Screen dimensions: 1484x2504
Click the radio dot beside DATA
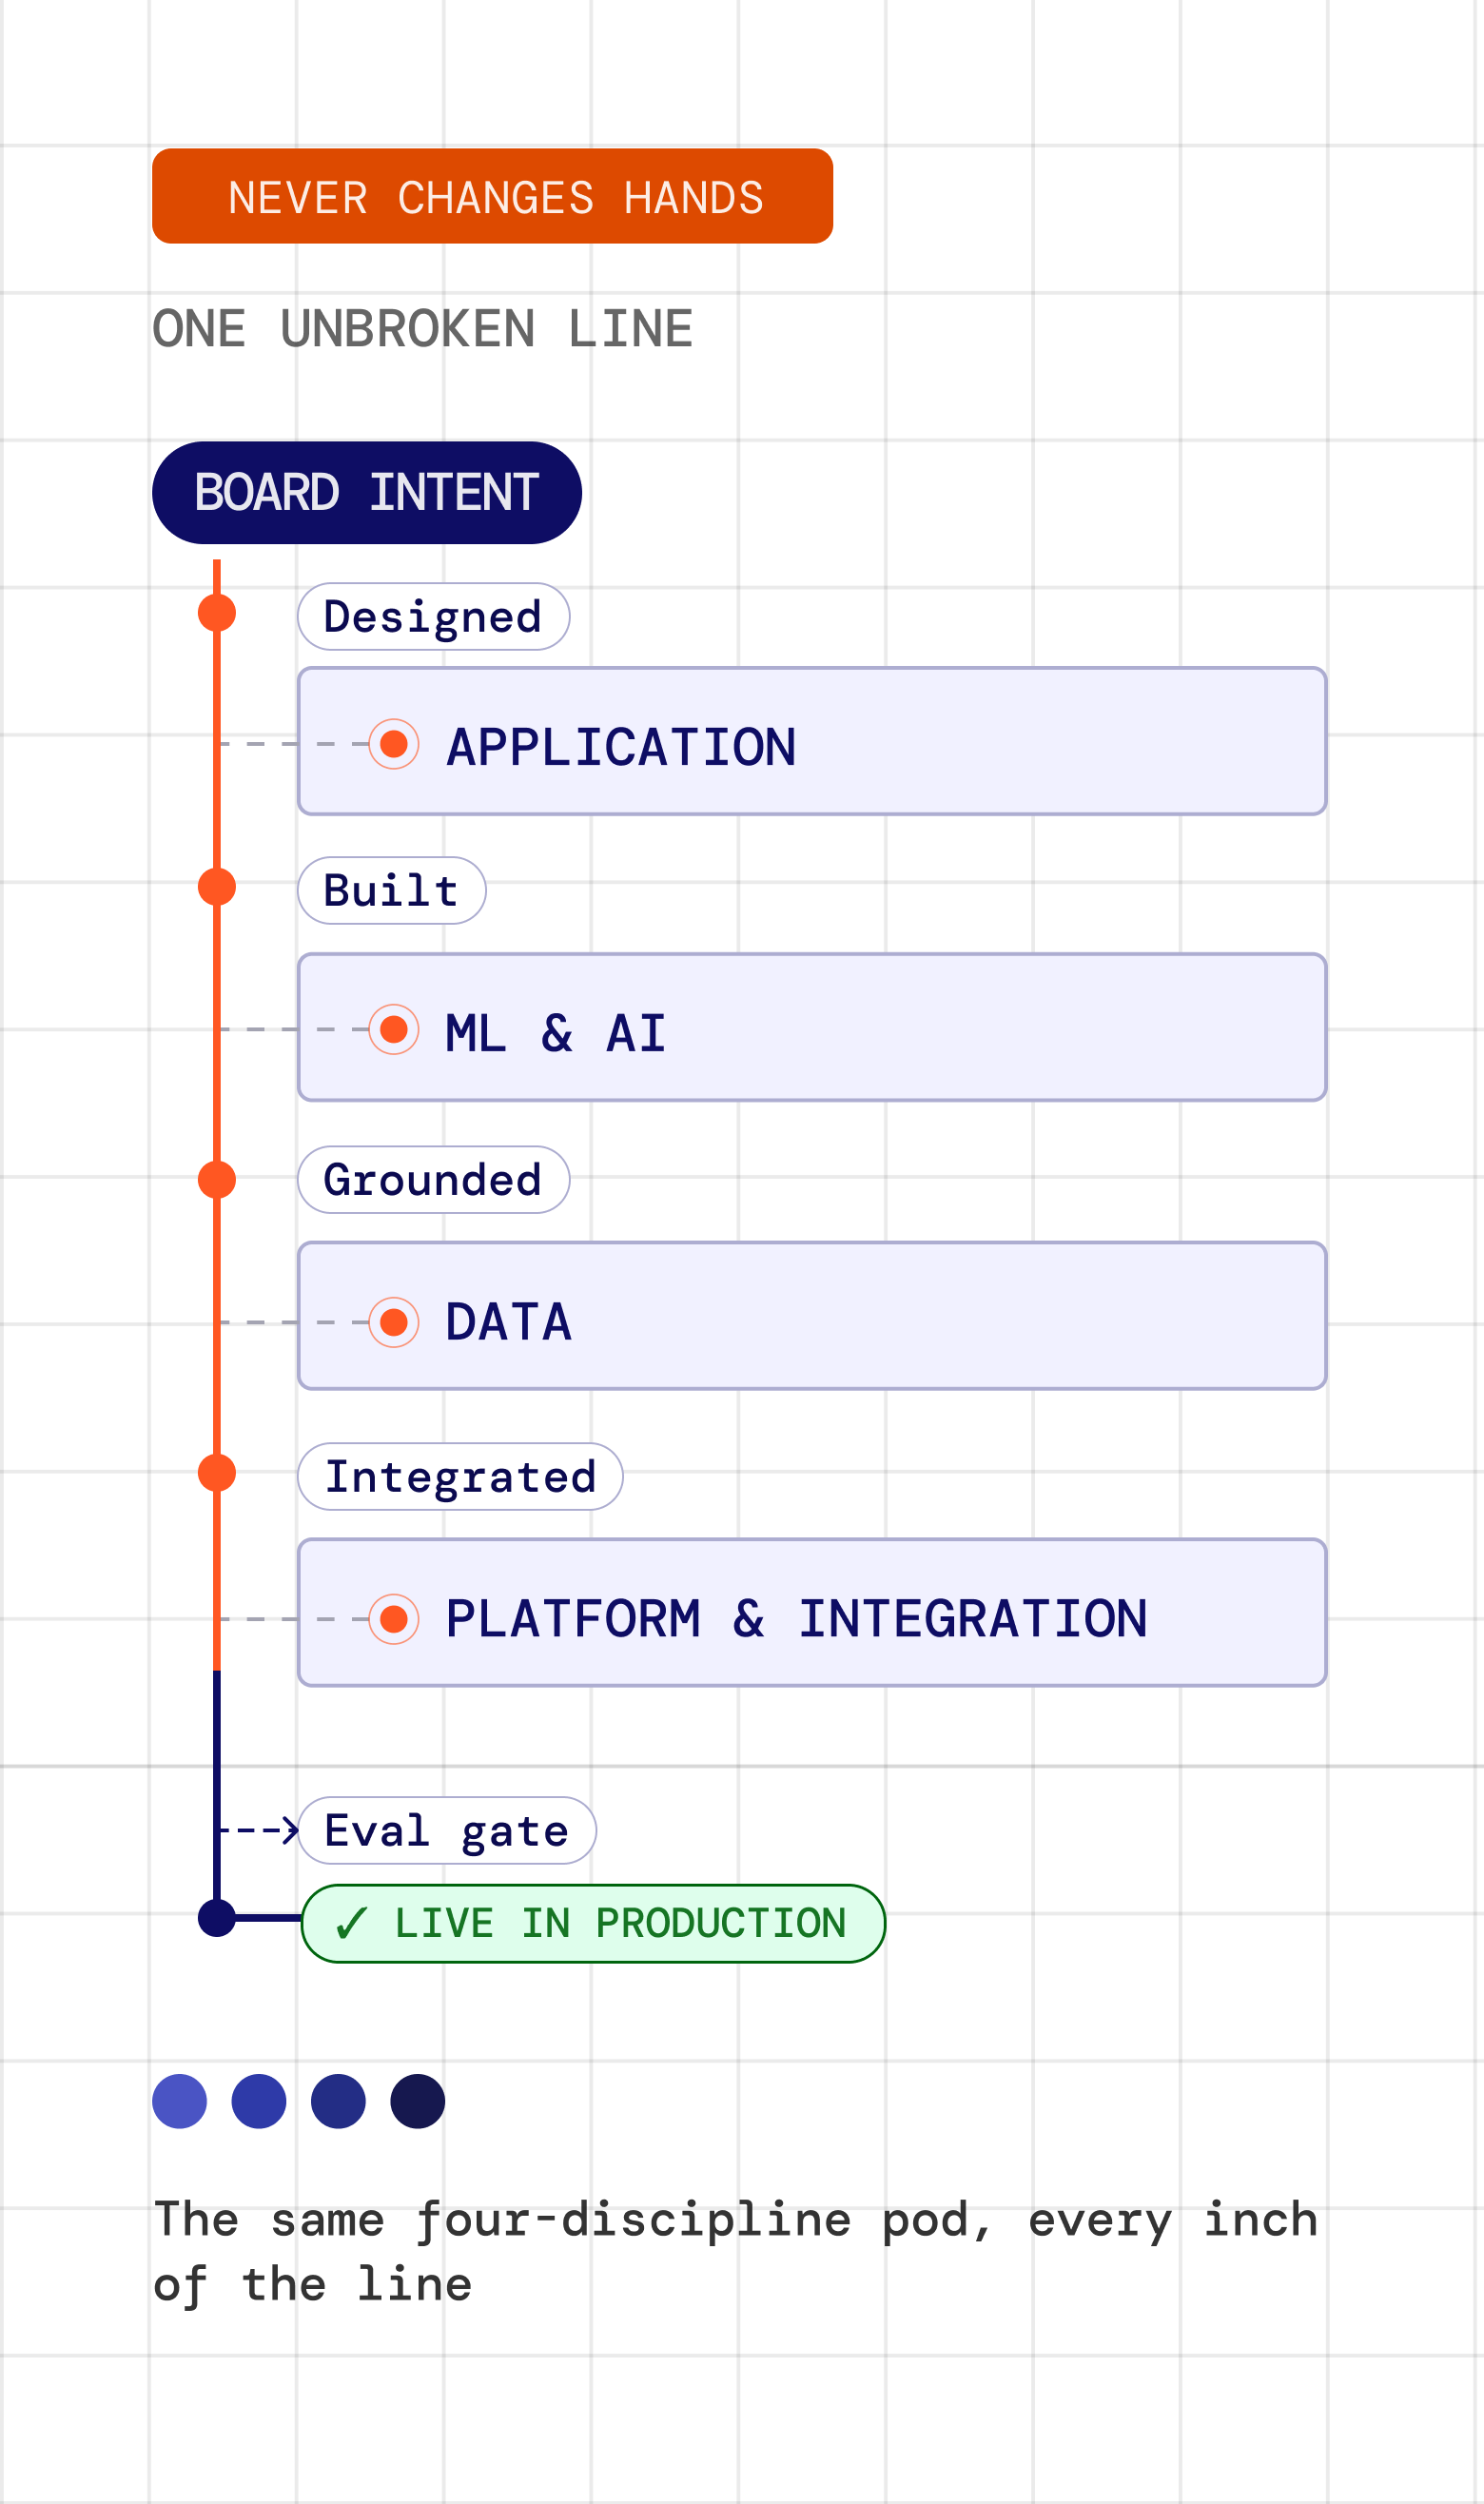click(x=394, y=1322)
